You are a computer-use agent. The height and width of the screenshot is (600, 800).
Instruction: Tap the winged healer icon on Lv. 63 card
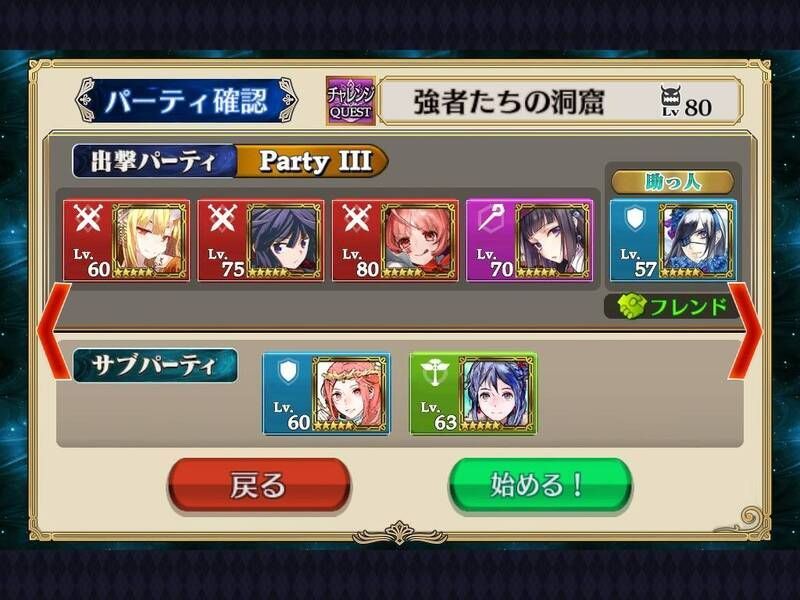[434, 372]
